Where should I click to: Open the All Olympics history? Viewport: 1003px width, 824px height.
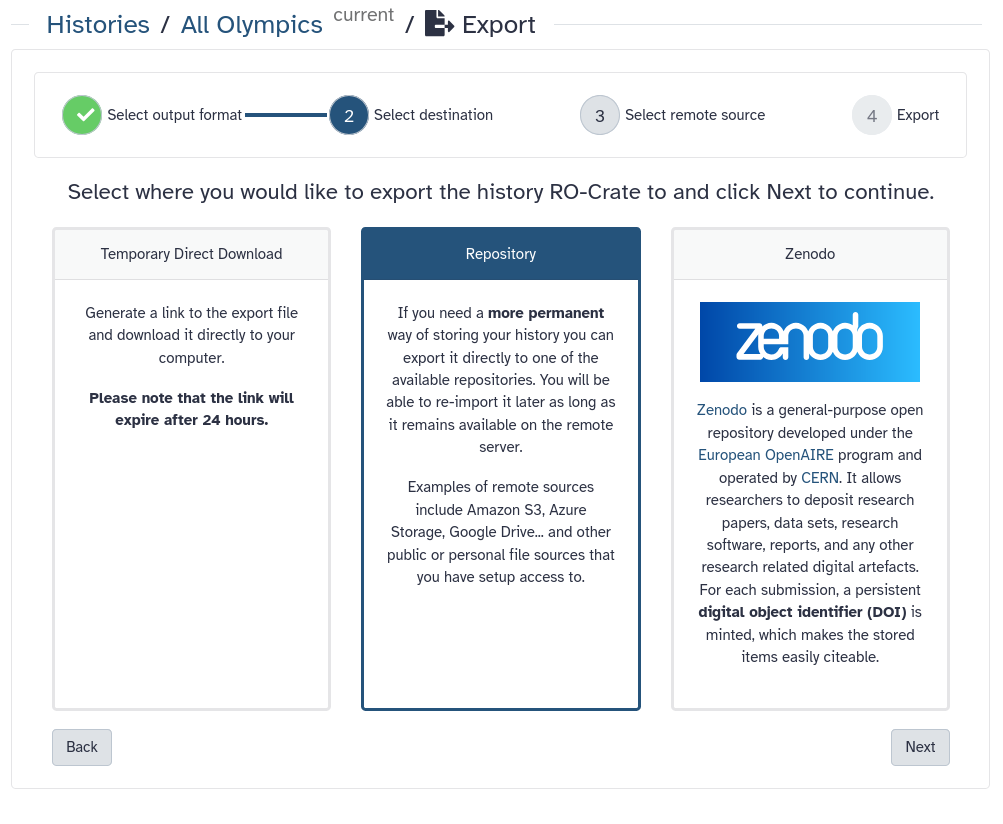[251, 24]
